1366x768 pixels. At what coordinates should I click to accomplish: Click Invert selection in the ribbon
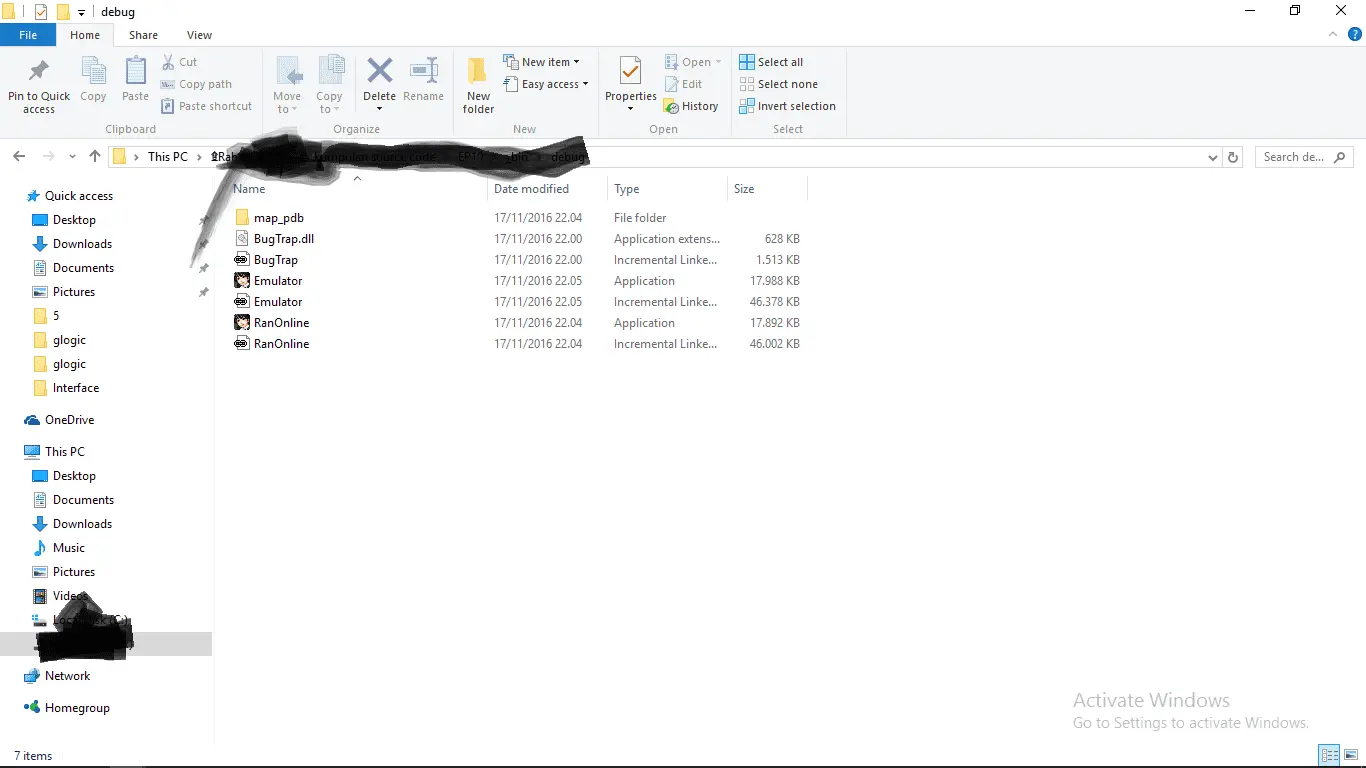coord(787,106)
